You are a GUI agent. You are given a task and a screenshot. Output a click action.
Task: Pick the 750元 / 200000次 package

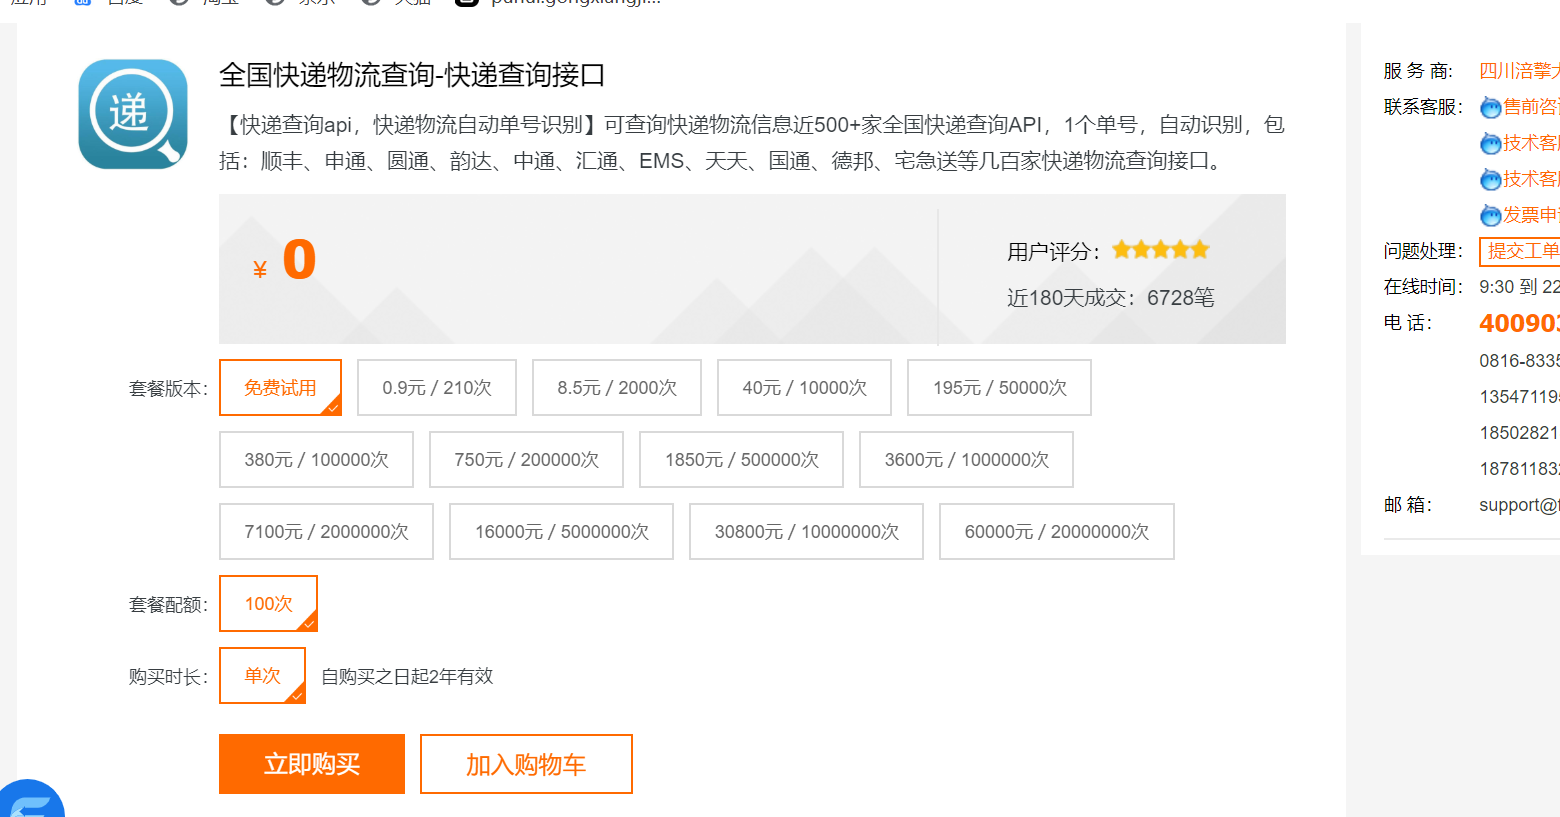point(526,459)
